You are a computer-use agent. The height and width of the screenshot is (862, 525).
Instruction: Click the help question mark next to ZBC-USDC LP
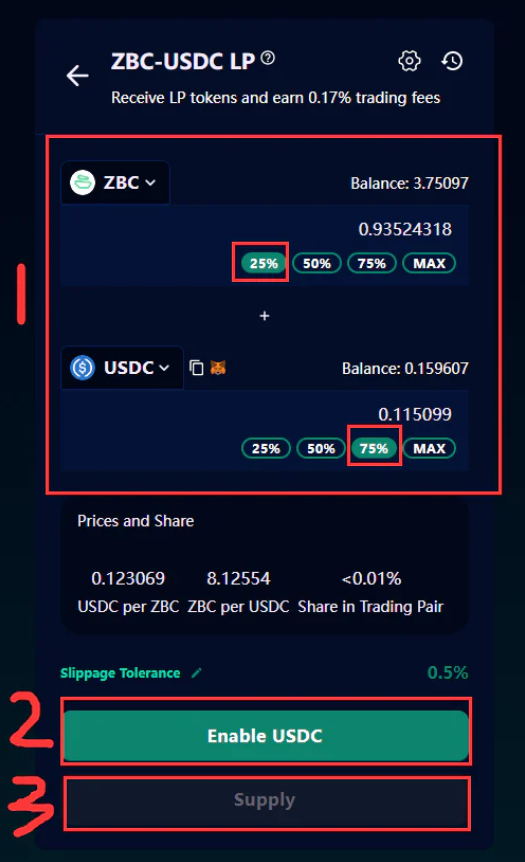tap(268, 58)
